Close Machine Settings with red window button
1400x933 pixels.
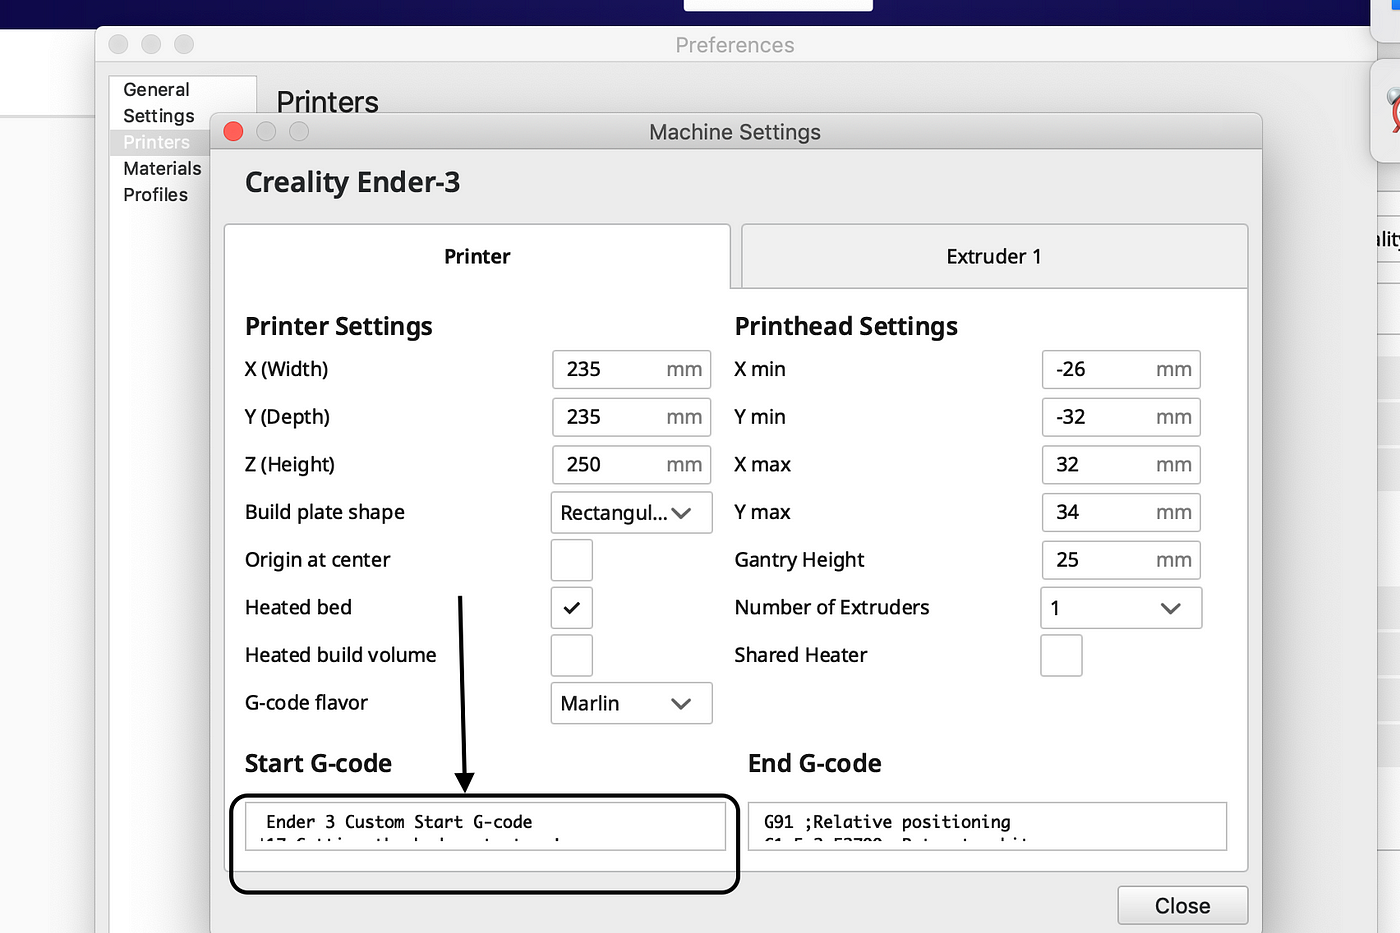click(x=234, y=132)
